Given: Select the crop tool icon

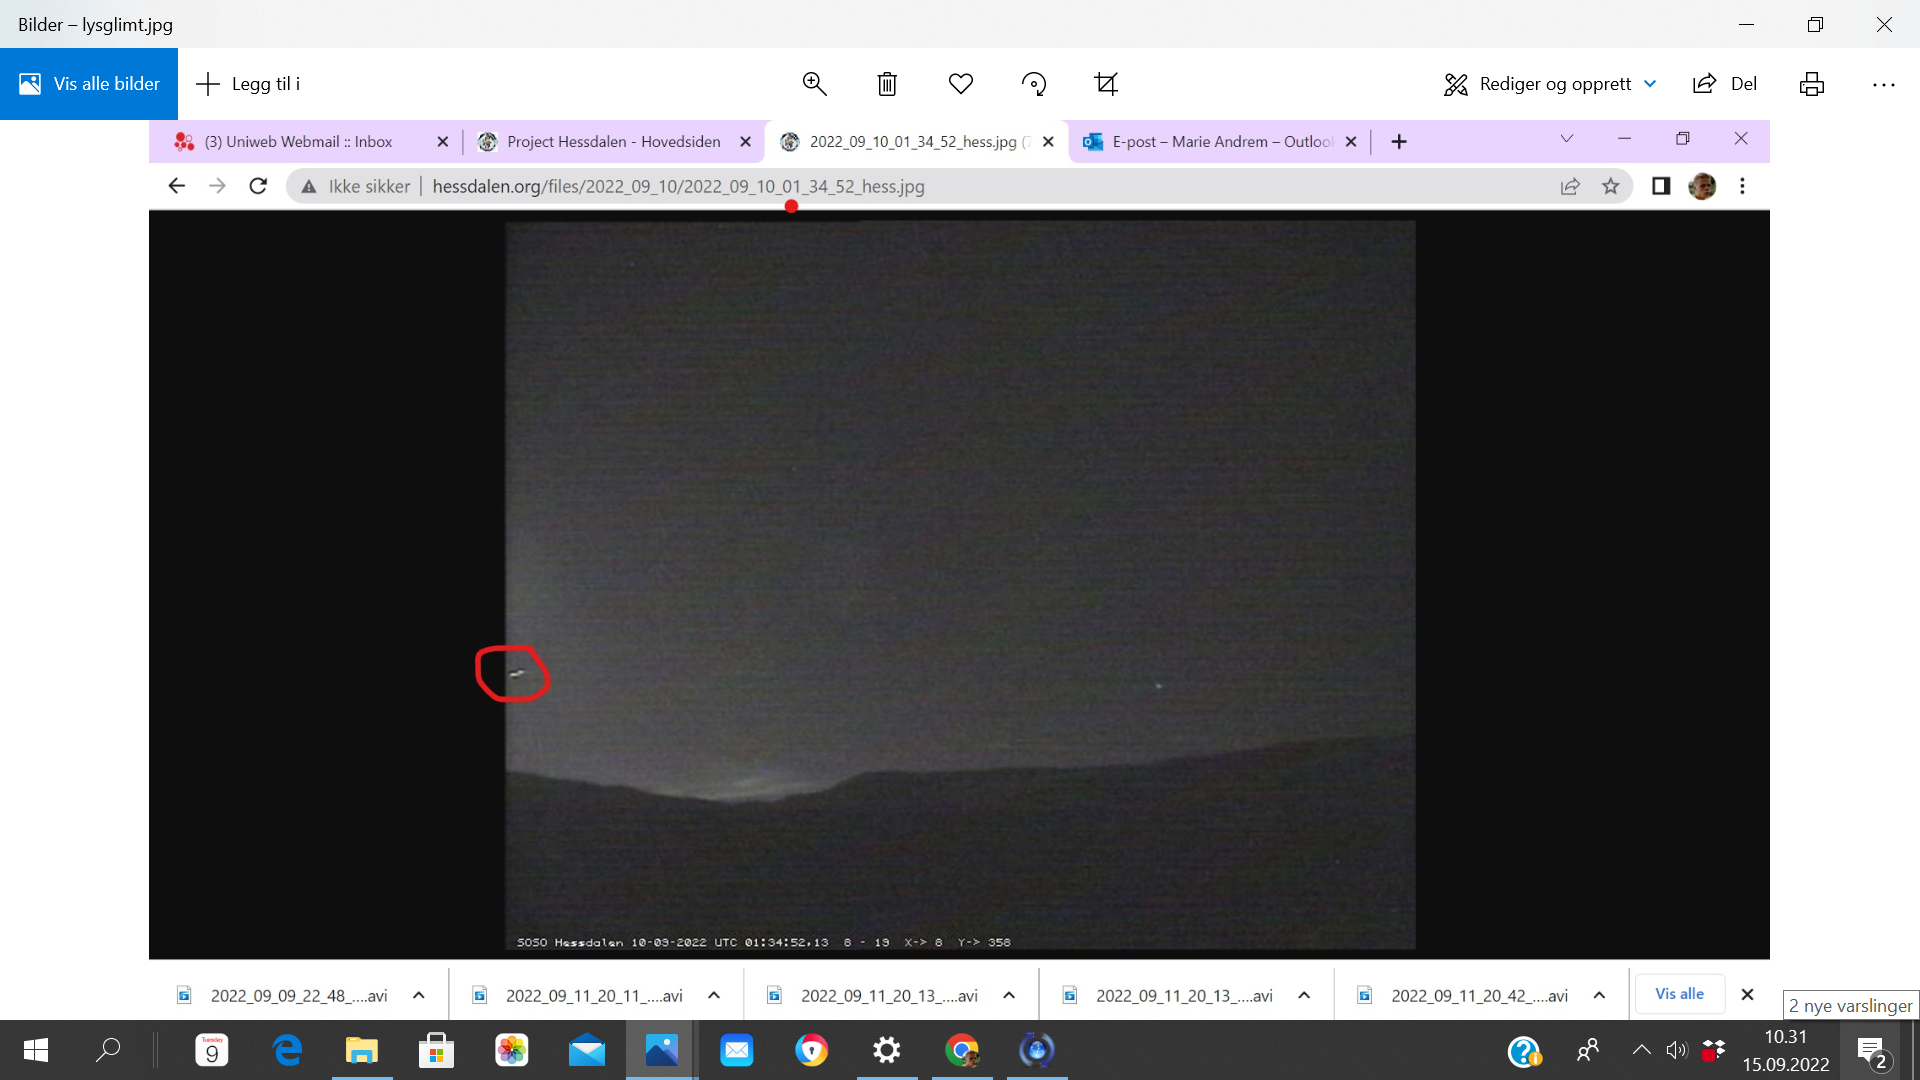Looking at the screenshot, I should point(1106,84).
